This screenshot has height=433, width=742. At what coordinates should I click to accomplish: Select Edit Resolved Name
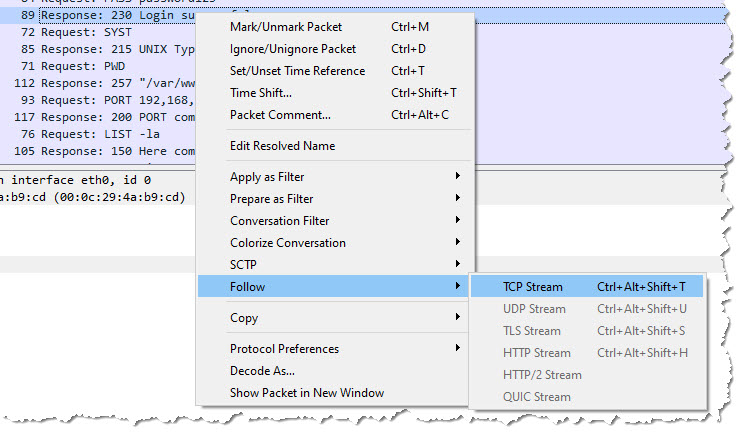point(282,146)
